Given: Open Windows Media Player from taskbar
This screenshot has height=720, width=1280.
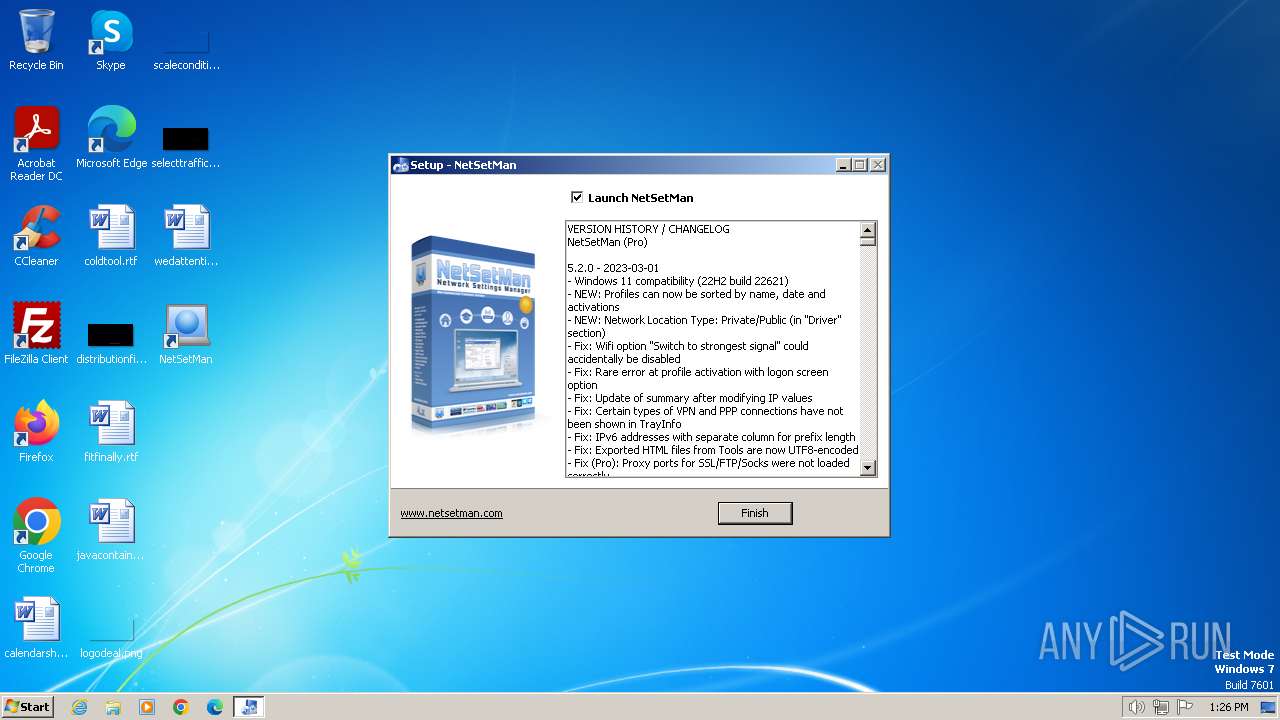Looking at the screenshot, I should point(147,707).
